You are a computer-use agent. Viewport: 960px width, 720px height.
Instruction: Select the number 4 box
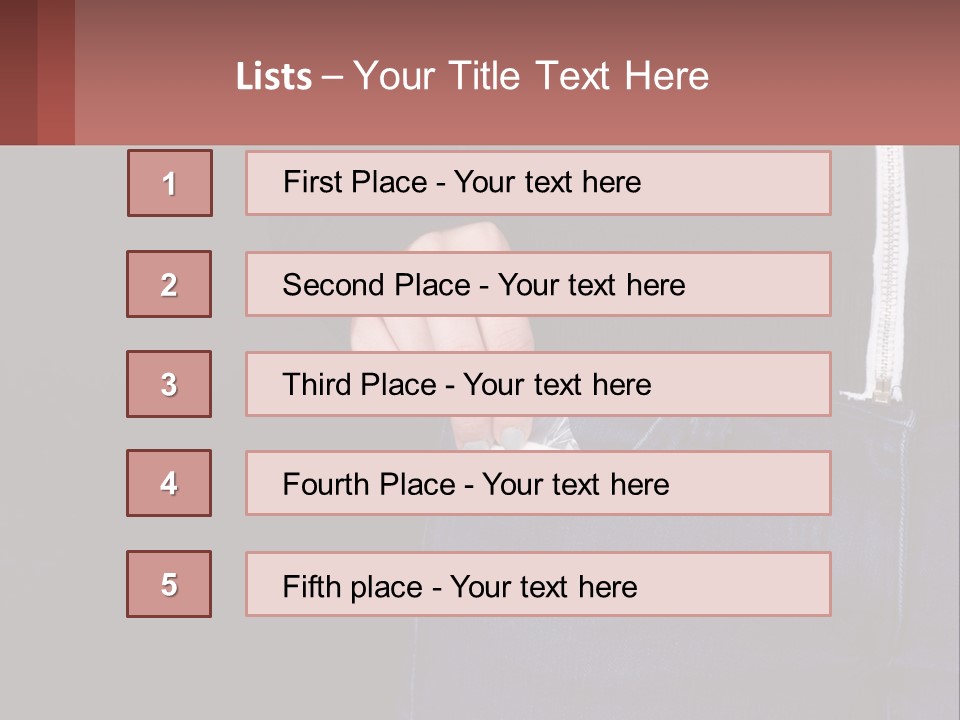pos(169,483)
